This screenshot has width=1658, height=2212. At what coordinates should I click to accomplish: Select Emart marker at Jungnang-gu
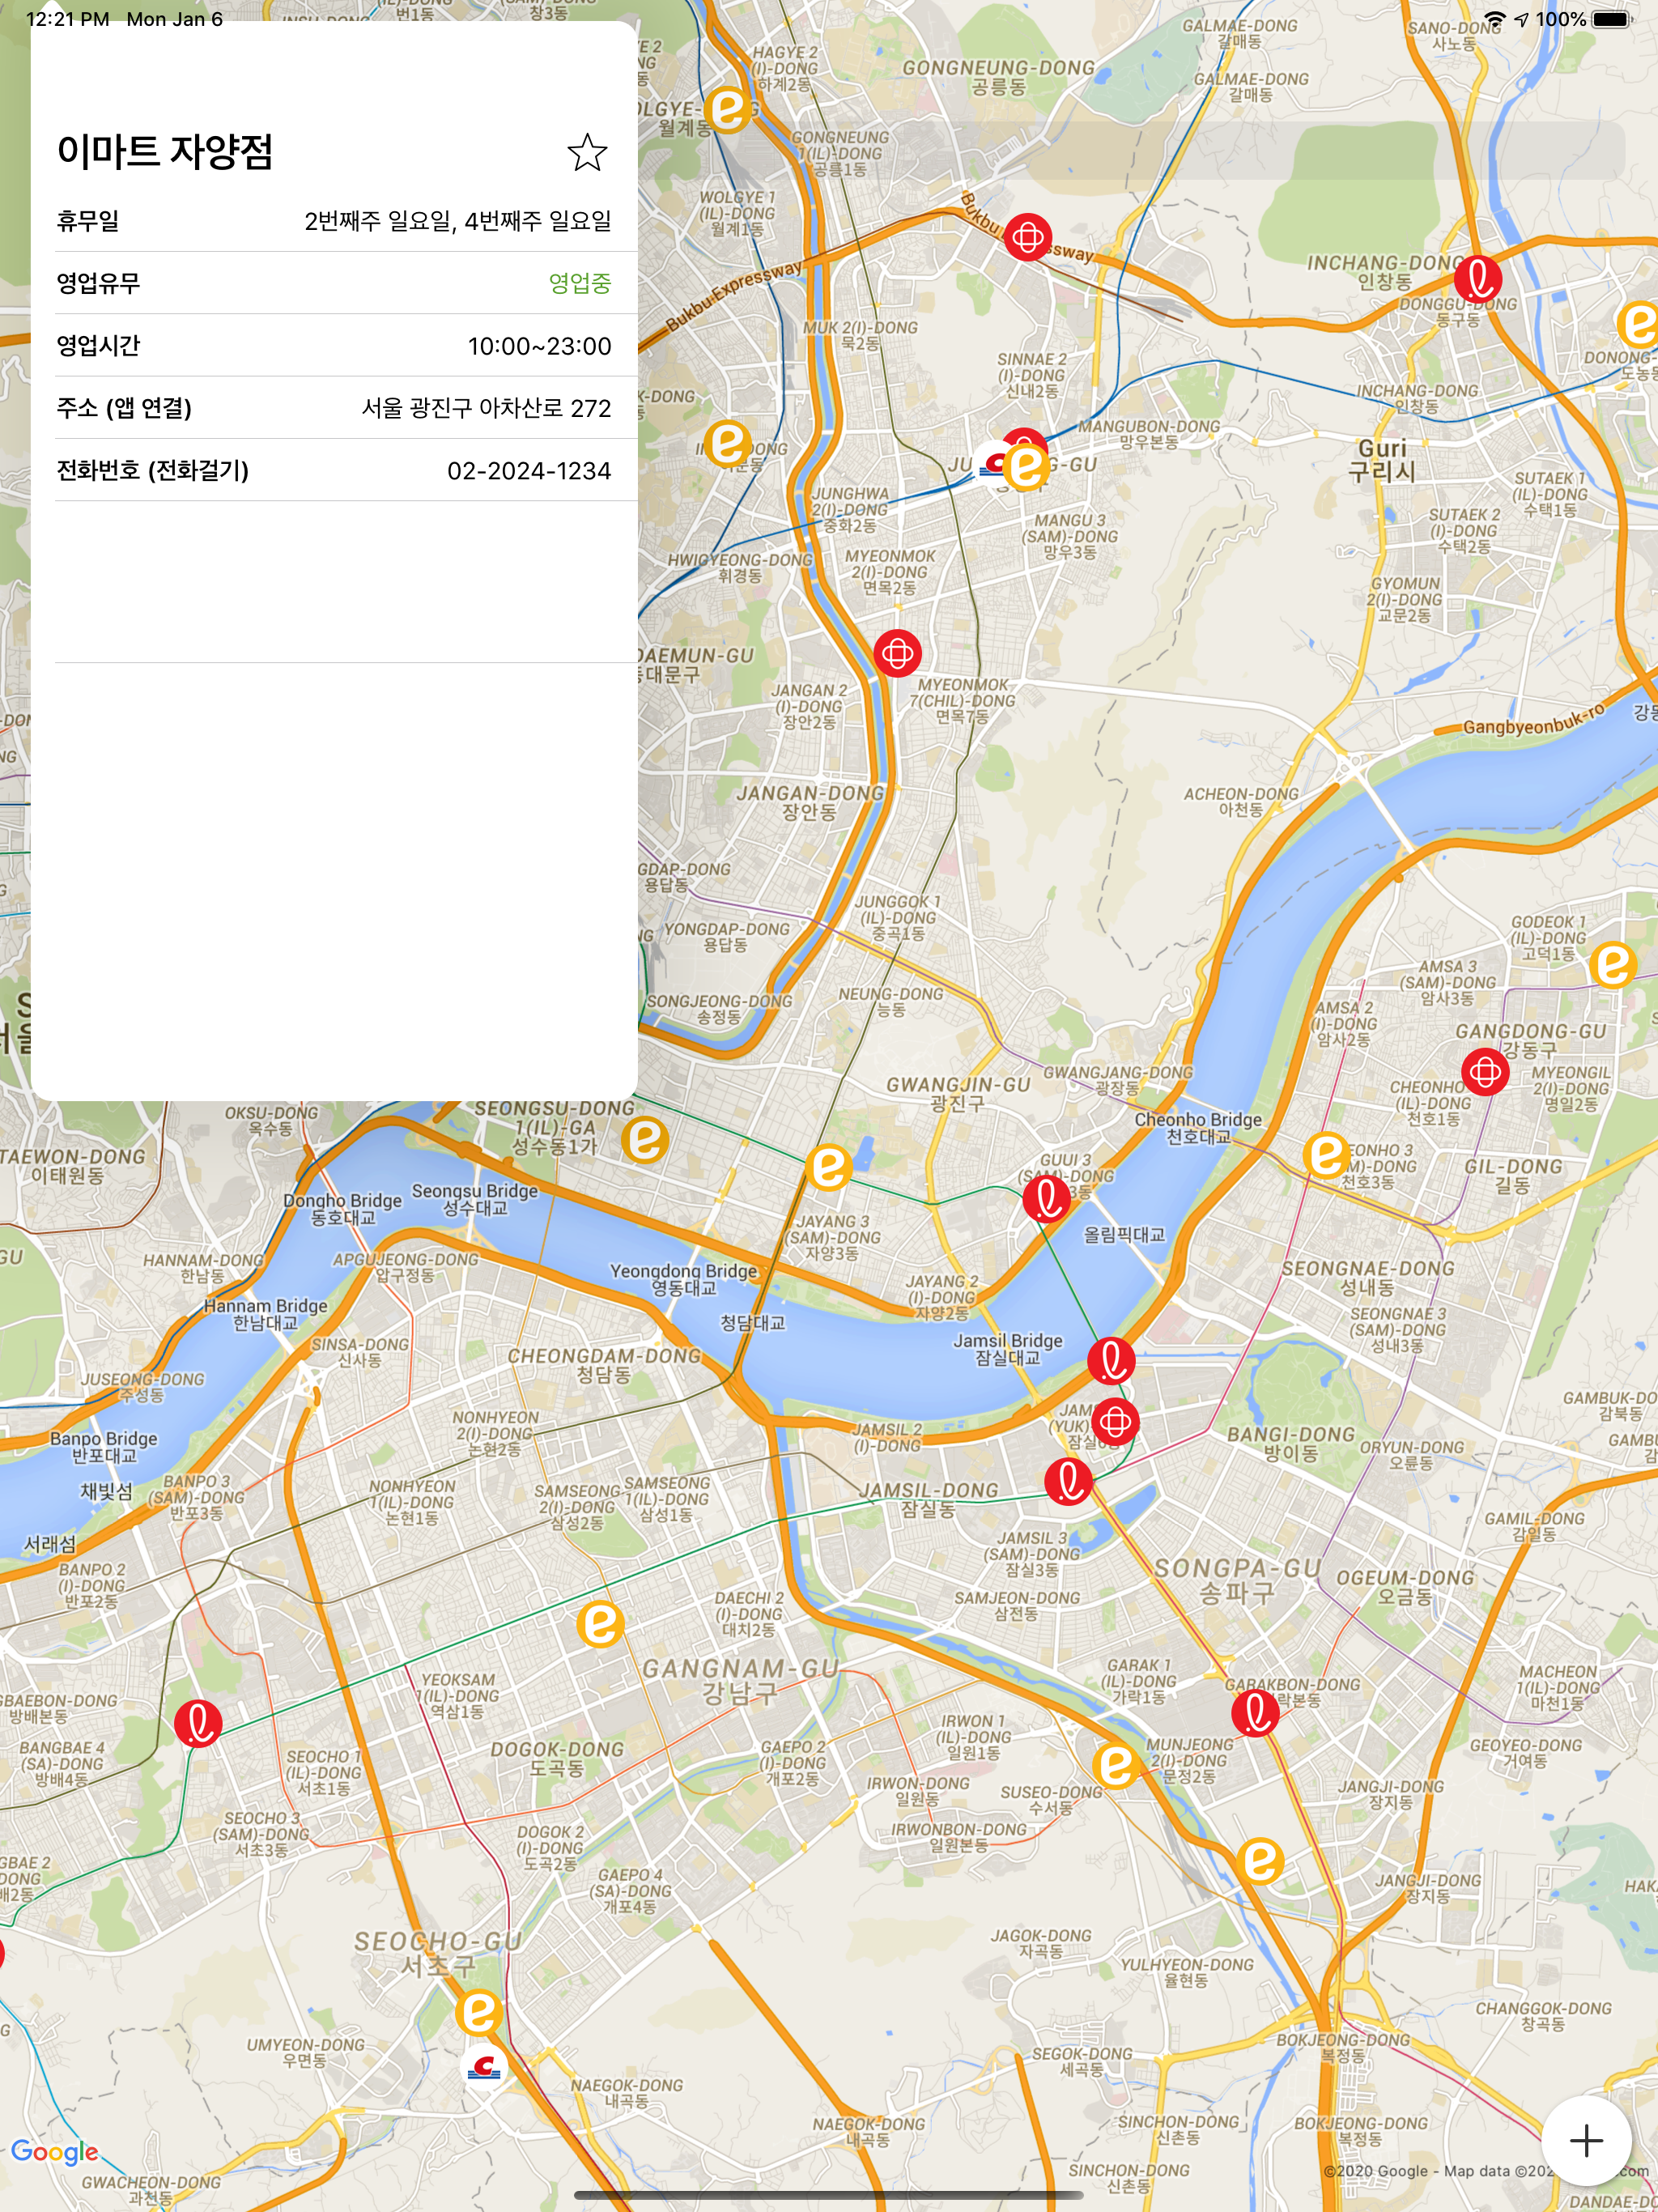click(x=1026, y=467)
